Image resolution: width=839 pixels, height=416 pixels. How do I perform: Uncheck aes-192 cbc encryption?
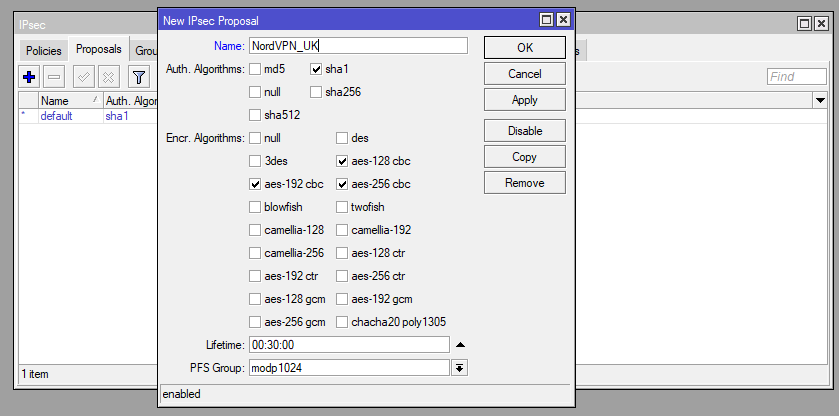pos(255,184)
